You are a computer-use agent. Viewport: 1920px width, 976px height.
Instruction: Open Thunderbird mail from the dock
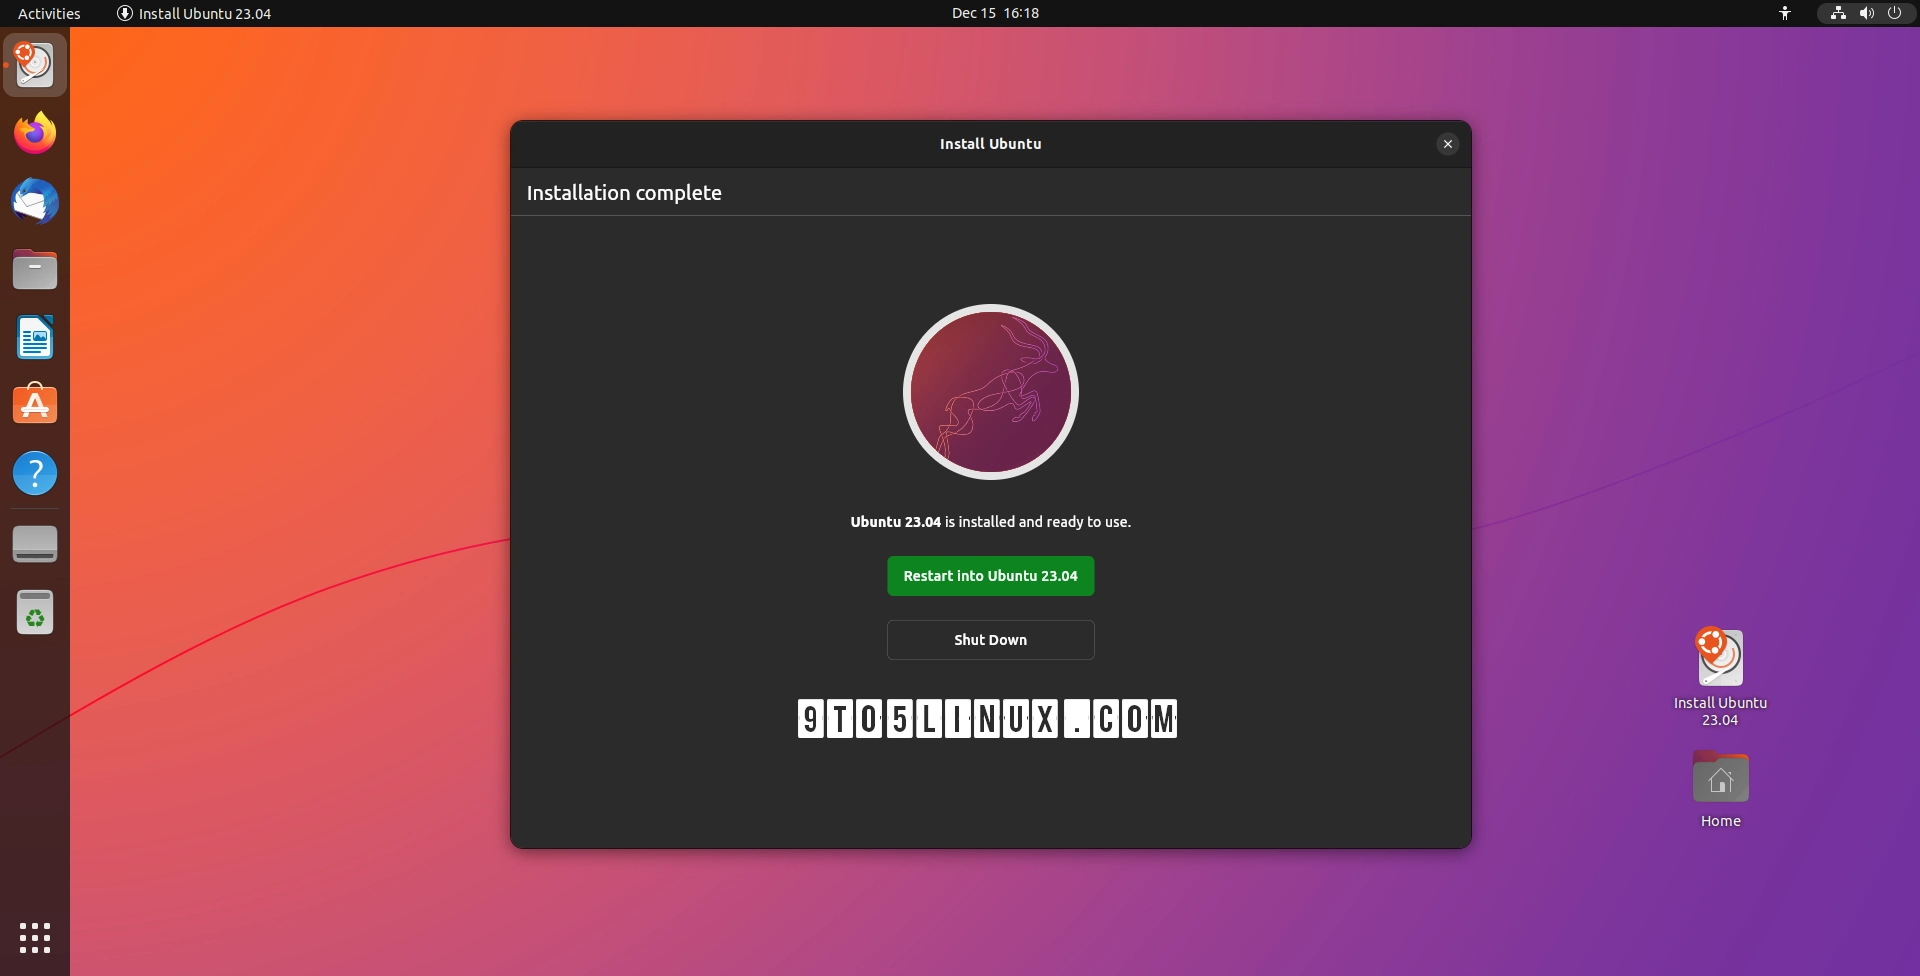[x=35, y=201]
